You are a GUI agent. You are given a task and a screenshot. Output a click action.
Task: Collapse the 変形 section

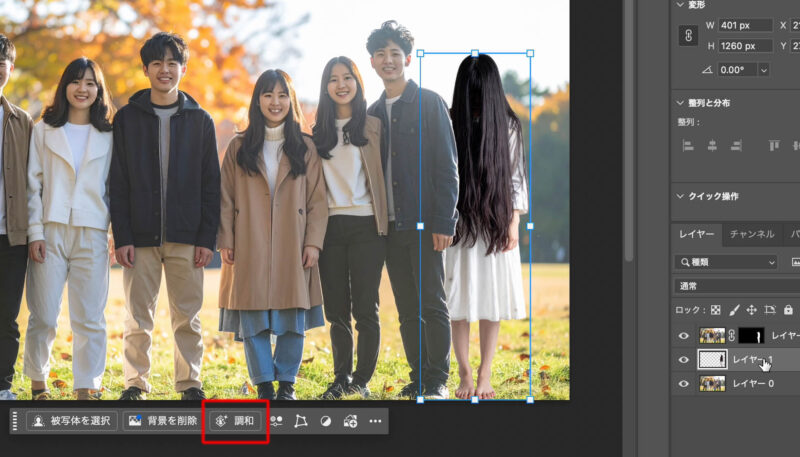[x=680, y=5]
